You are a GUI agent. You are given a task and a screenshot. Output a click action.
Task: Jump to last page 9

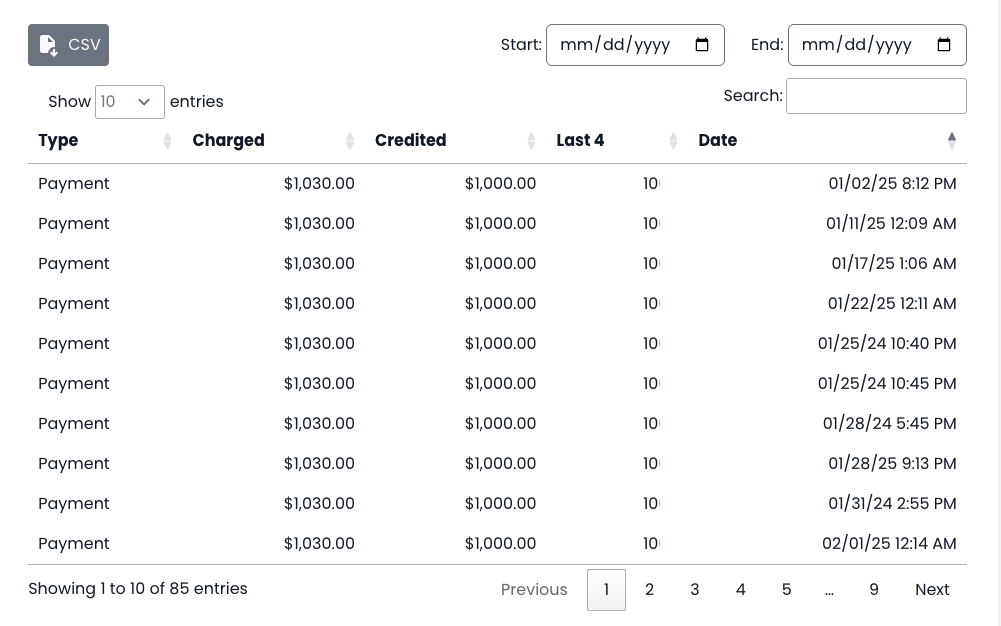[874, 590]
